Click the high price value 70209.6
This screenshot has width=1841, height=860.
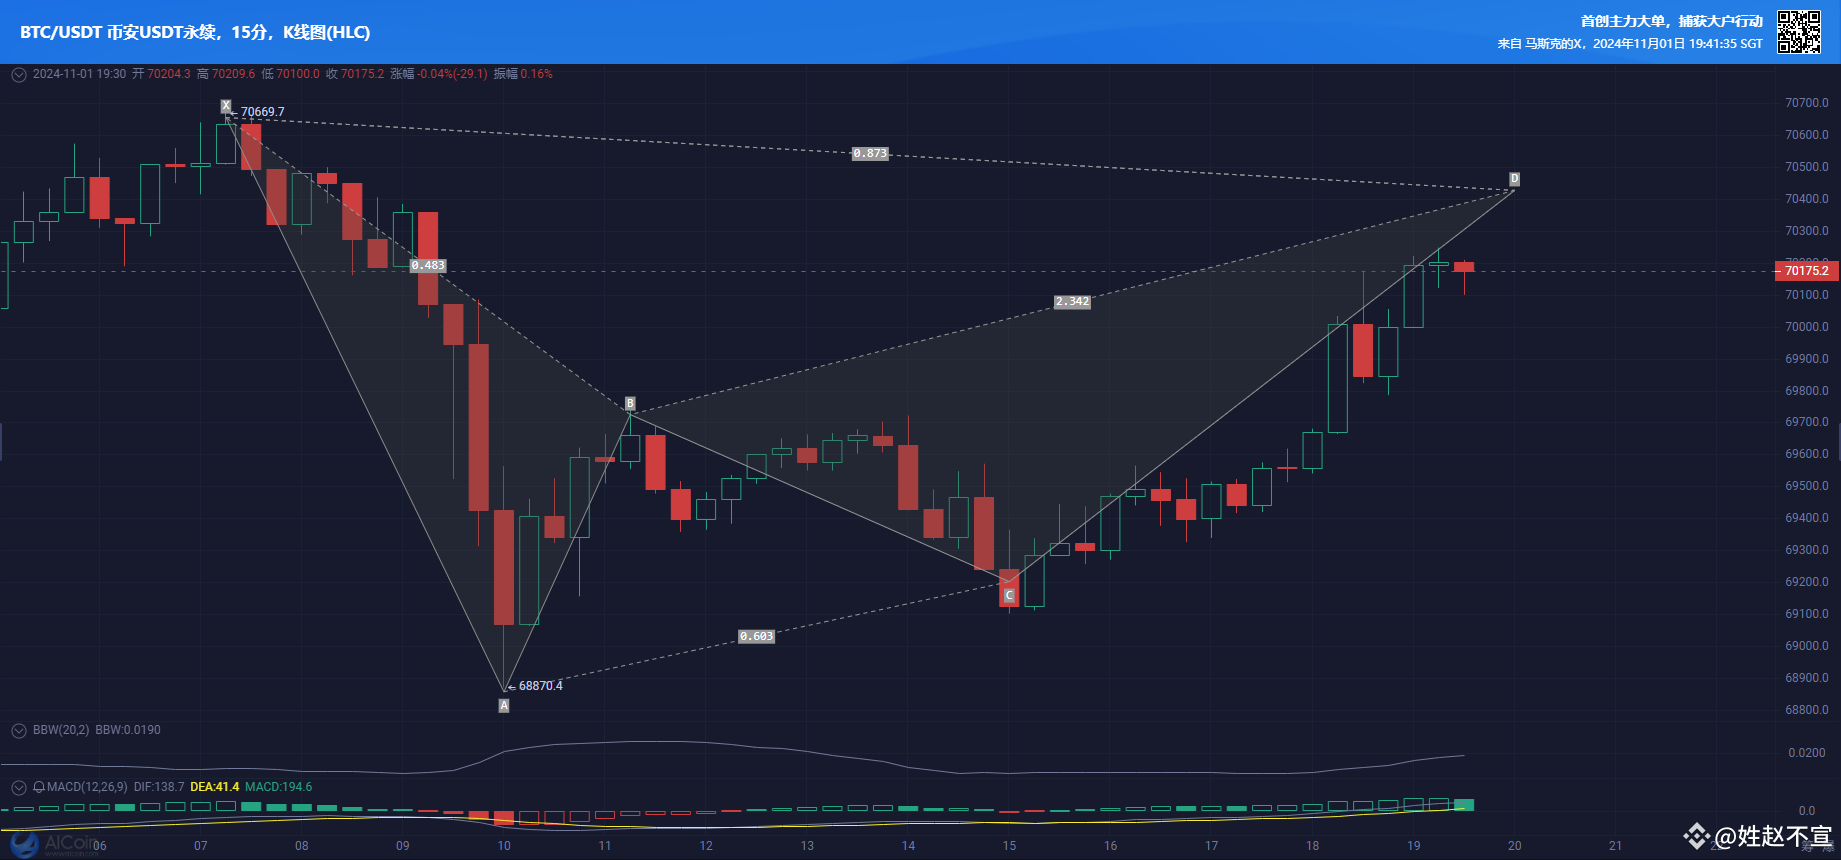[x=234, y=74]
